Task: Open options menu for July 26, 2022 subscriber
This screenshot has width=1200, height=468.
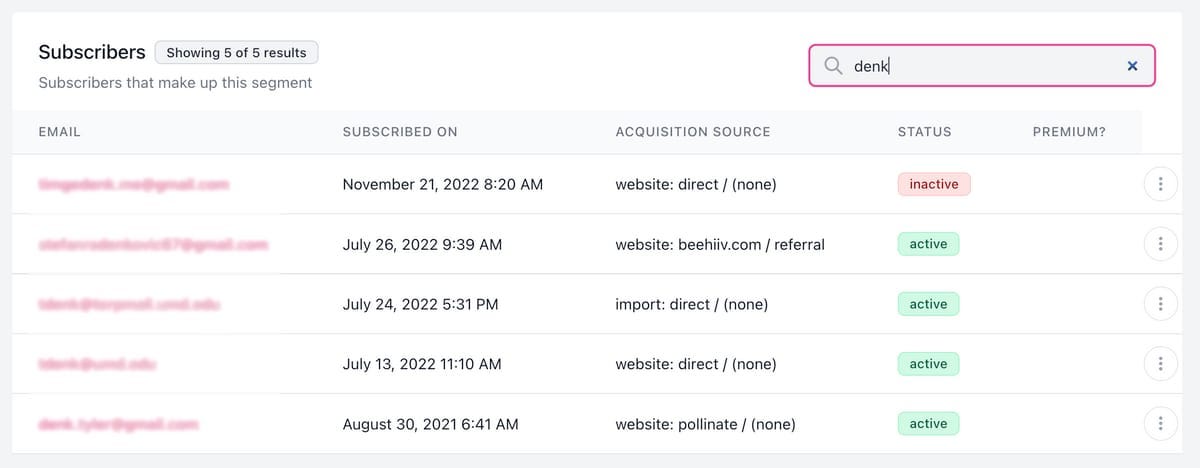Action: coord(1160,244)
